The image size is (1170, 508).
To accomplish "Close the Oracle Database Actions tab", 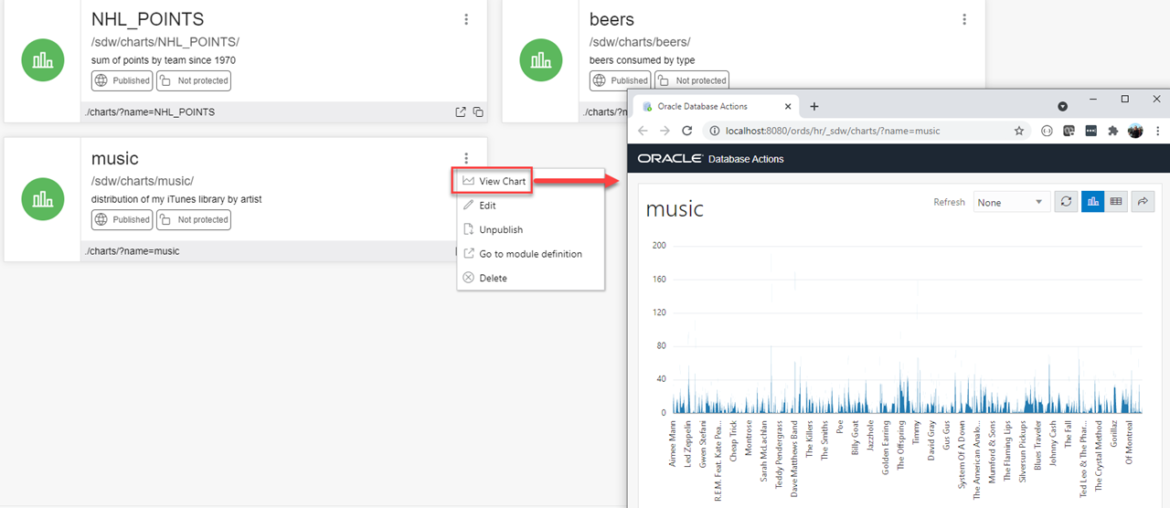I will [789, 107].
